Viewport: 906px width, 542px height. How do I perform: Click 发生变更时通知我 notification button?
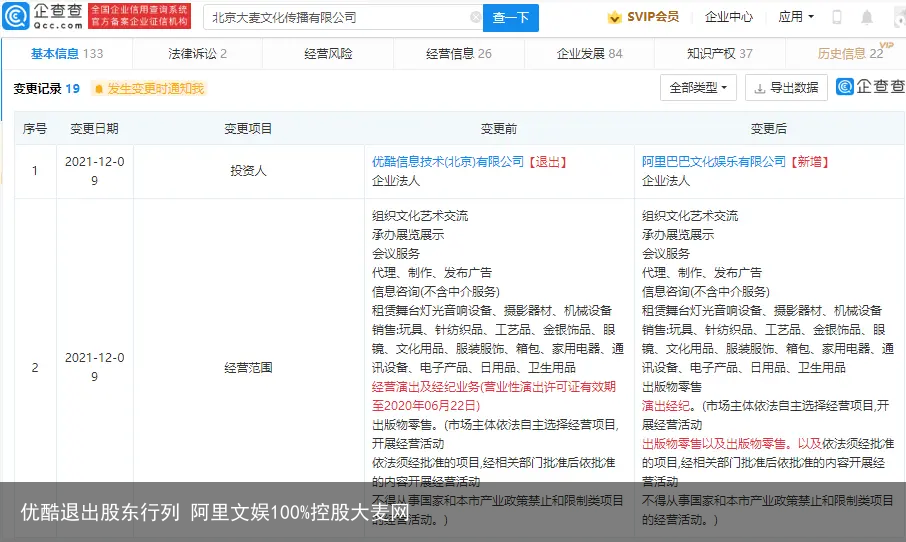pos(149,88)
